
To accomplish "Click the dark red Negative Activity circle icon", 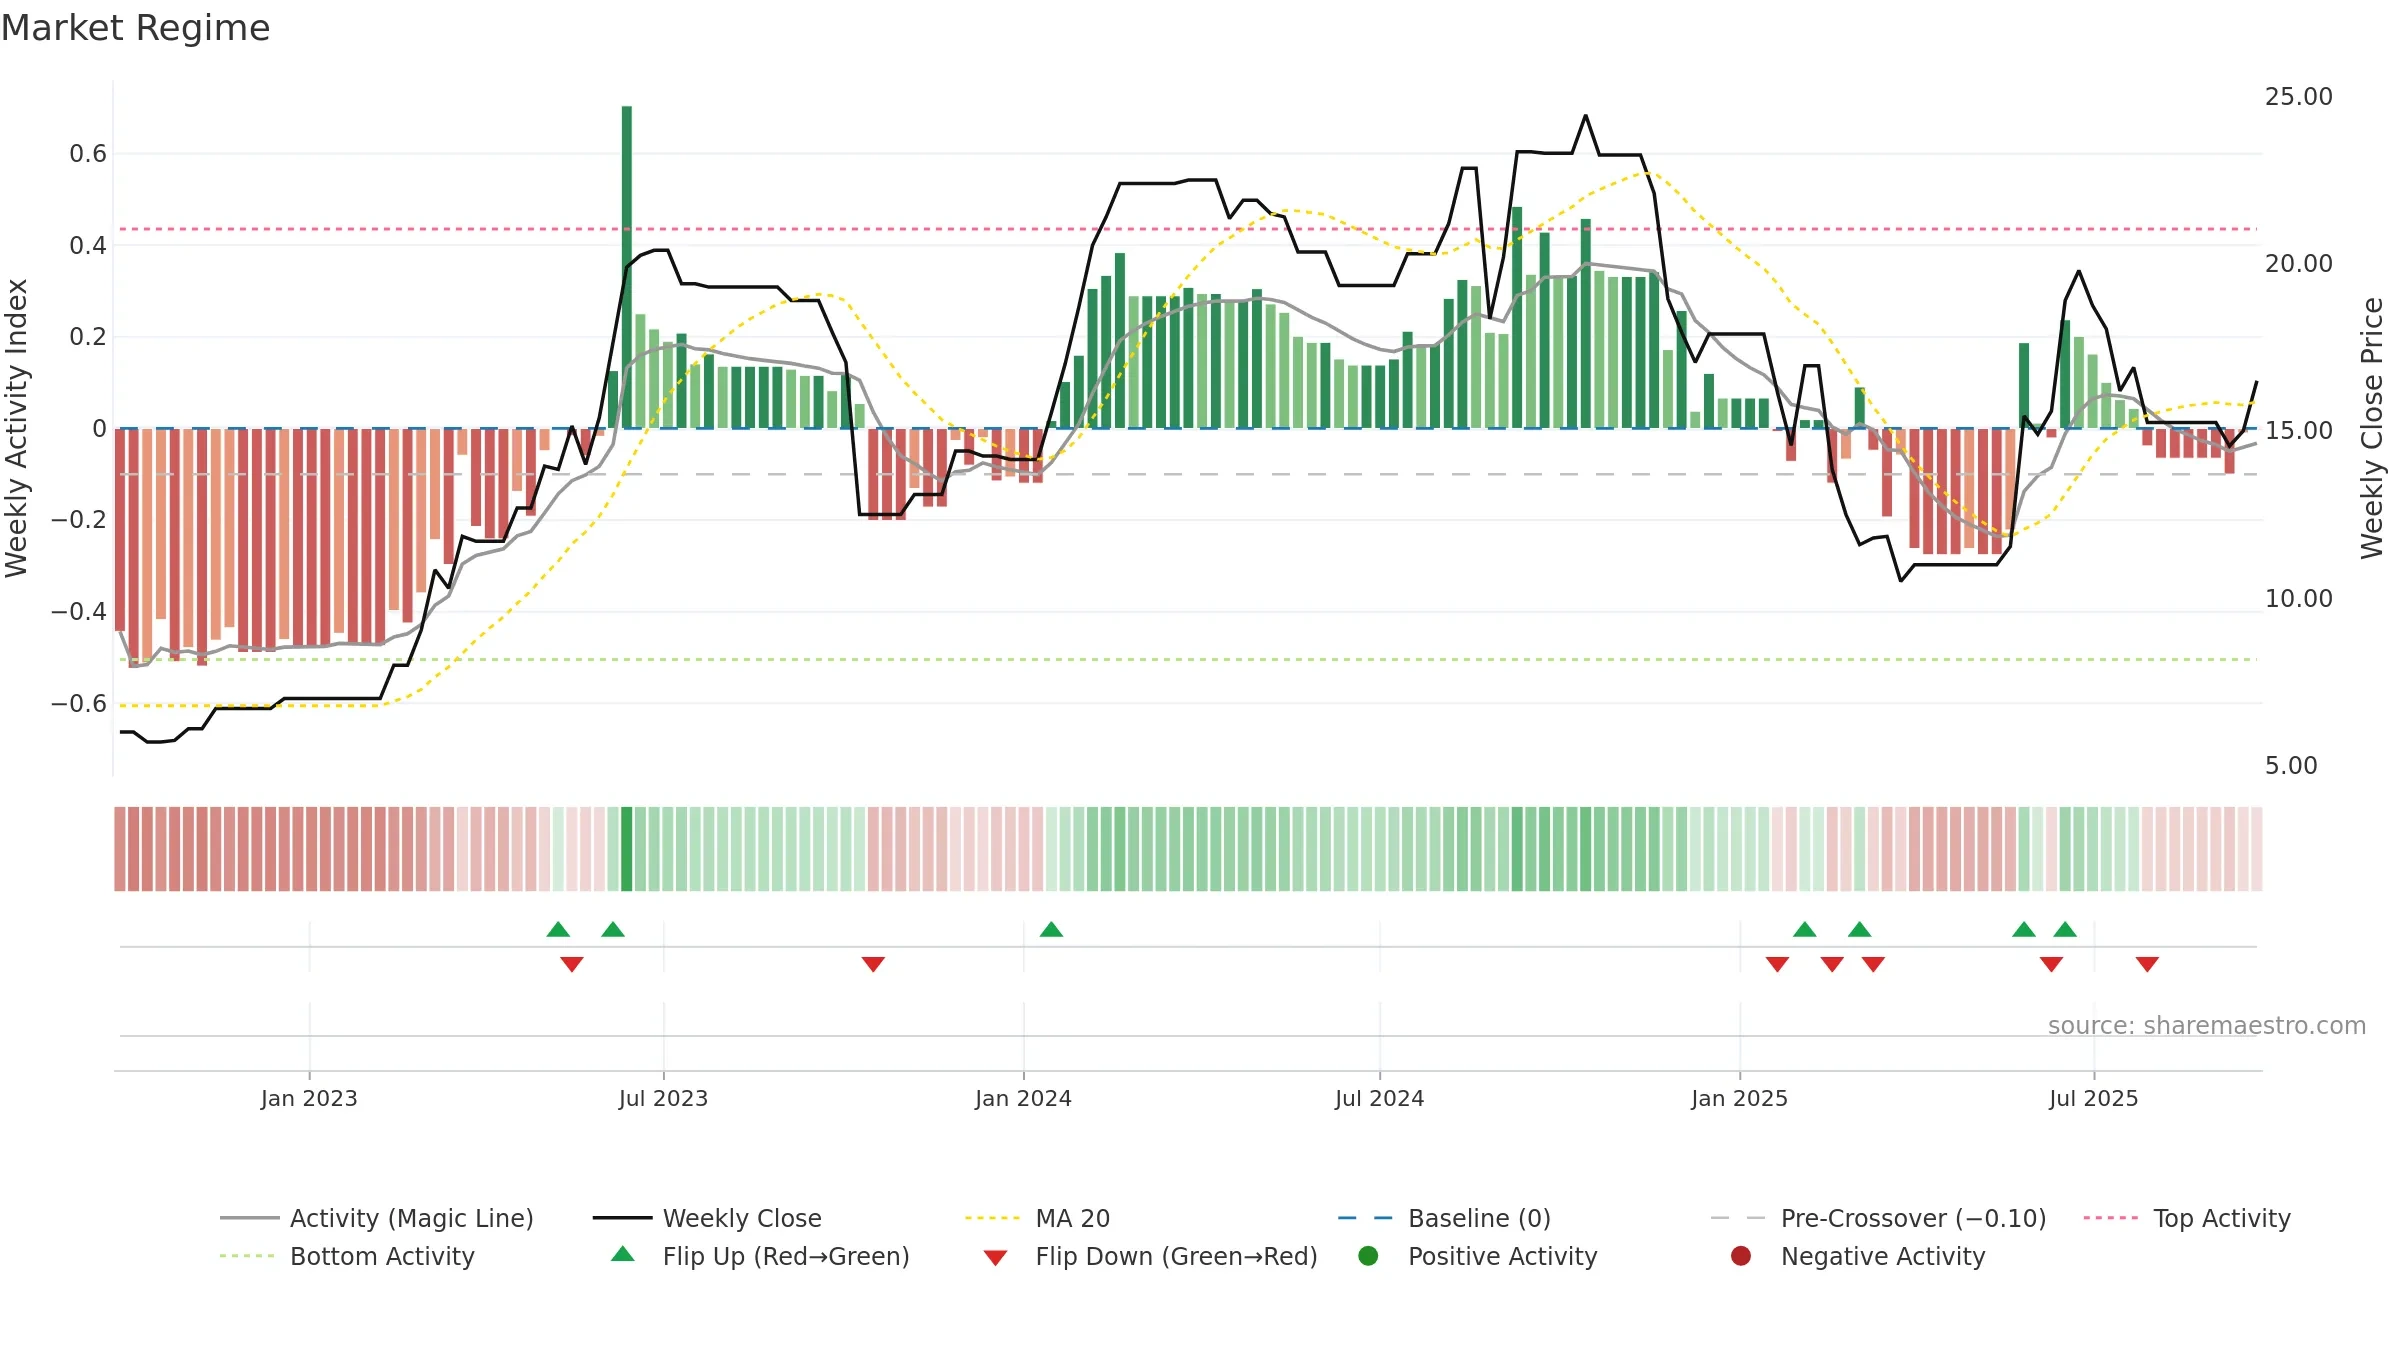I will pos(1741,1256).
